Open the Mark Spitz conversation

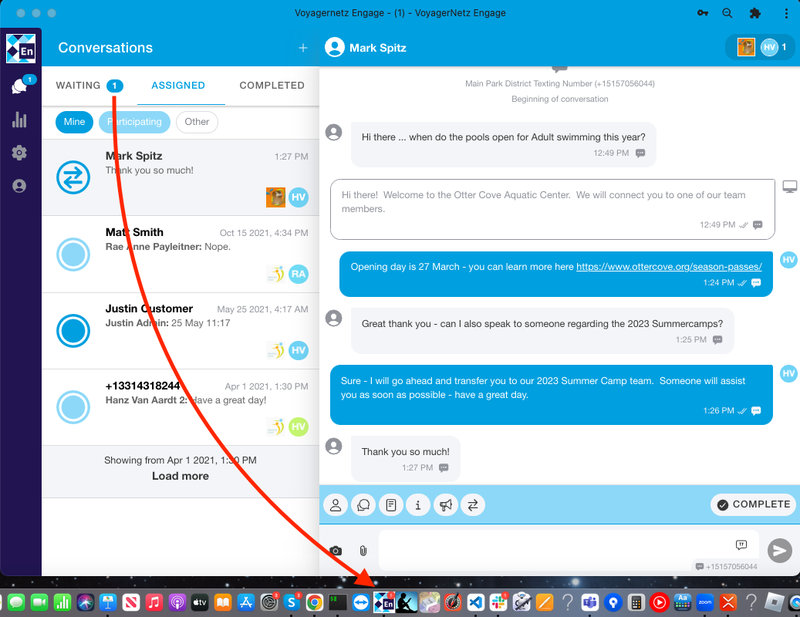click(x=181, y=177)
